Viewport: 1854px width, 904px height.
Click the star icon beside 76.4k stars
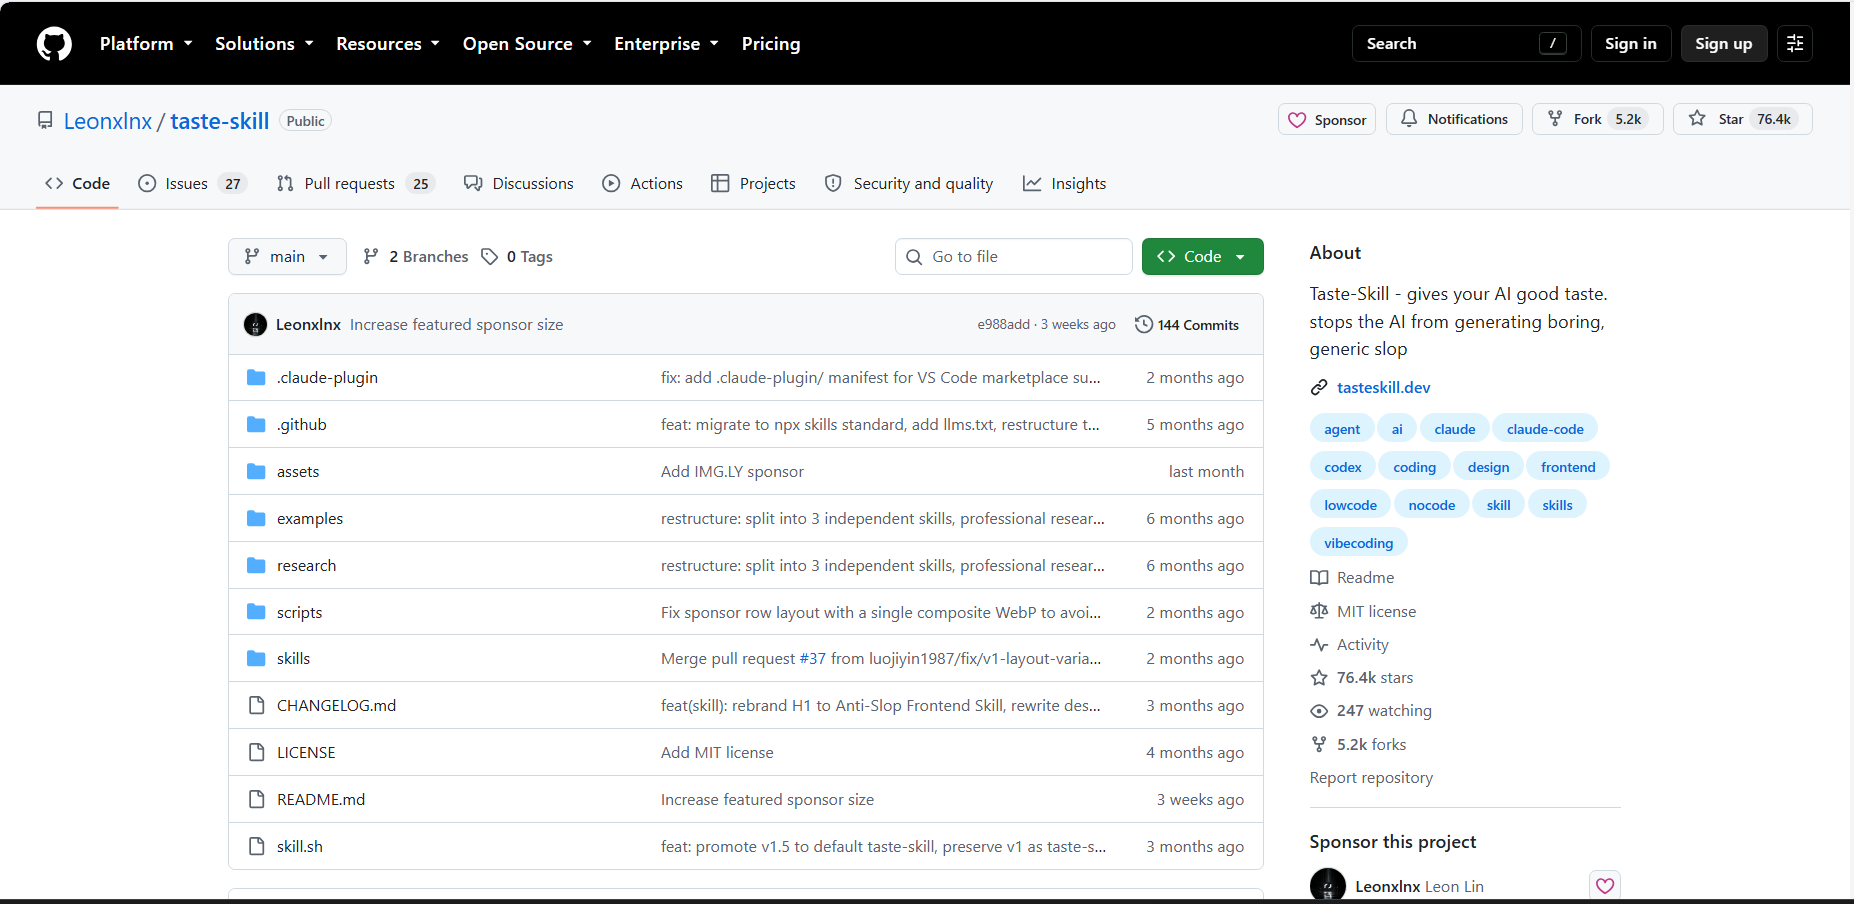point(1319,678)
